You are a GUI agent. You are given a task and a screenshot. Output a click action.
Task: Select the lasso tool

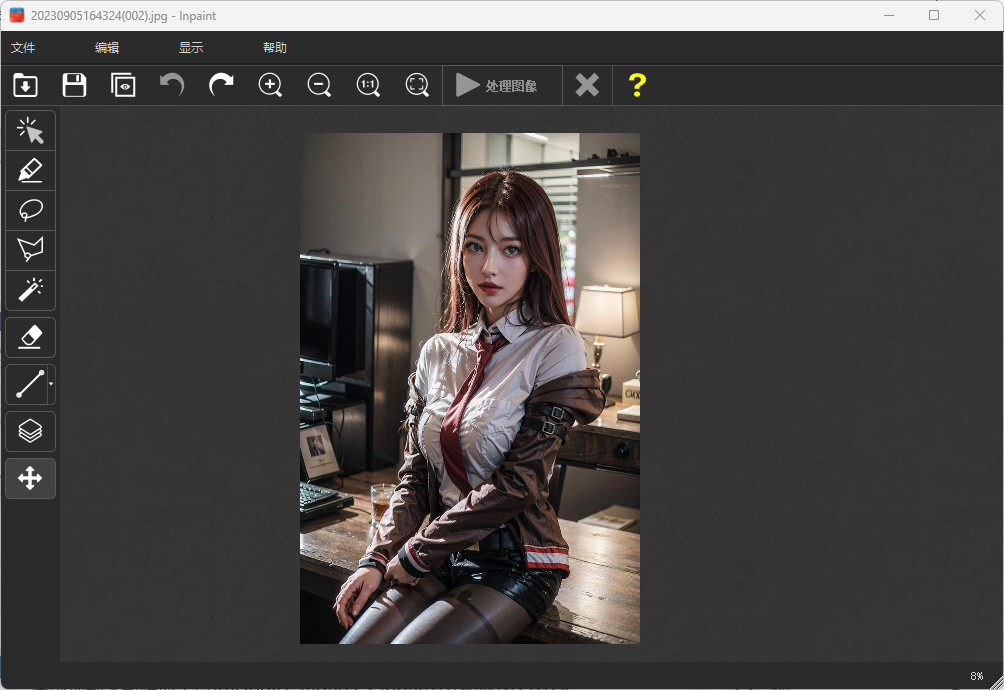click(x=31, y=211)
